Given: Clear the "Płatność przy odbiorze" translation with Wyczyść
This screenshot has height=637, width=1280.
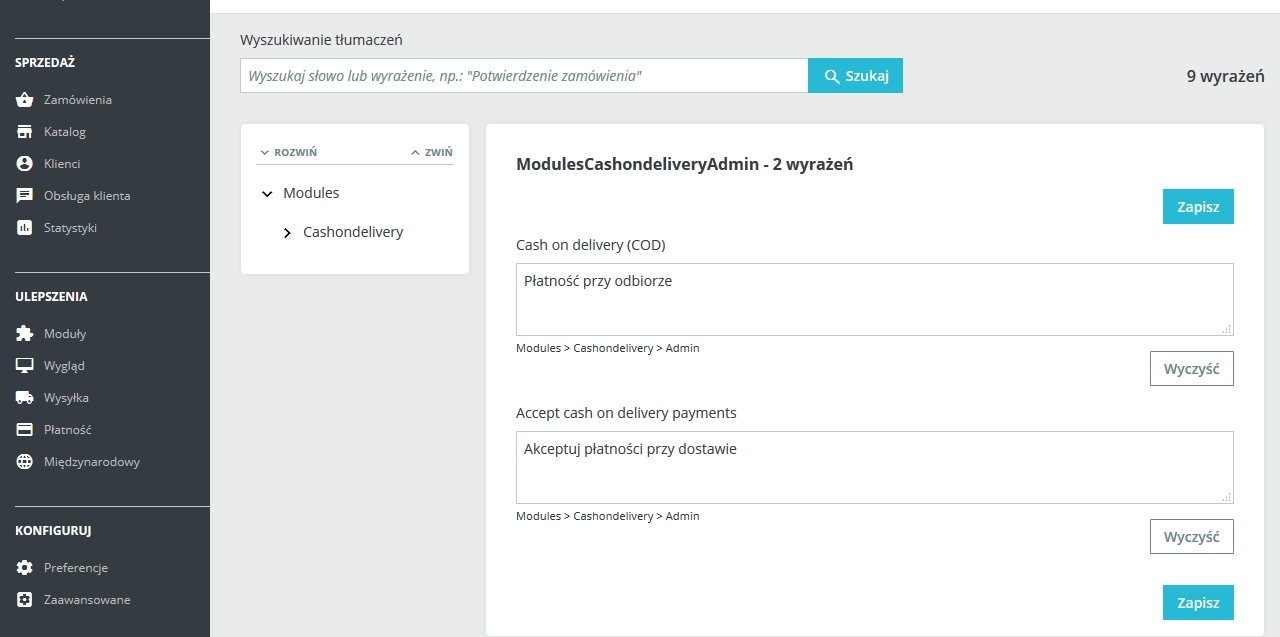Looking at the screenshot, I should [1191, 368].
